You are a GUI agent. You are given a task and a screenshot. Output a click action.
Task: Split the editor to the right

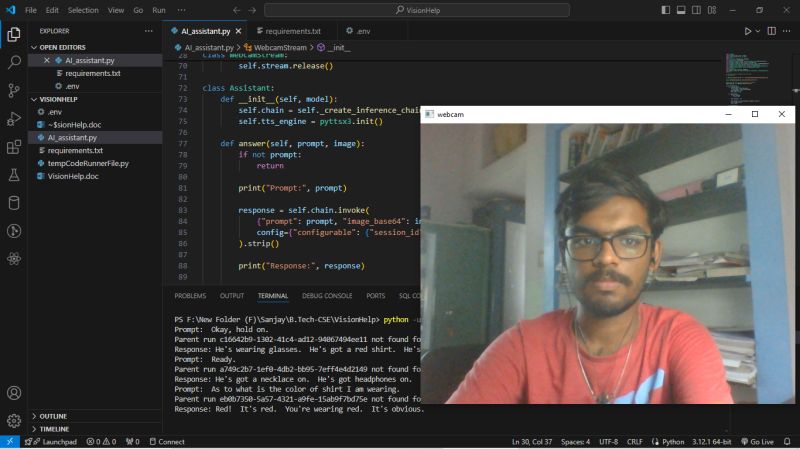click(x=771, y=31)
